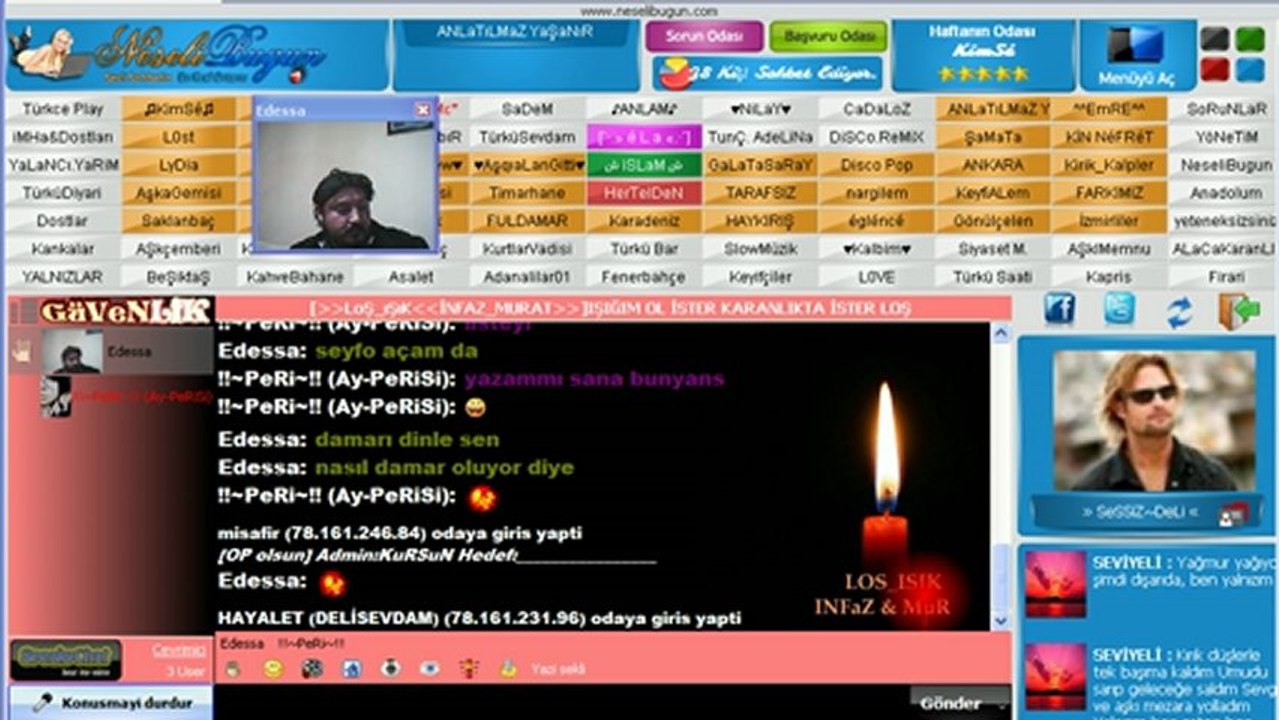The width and height of the screenshot is (1279, 720).
Task: Click the icon next to SeSSiZ~DeLi name
Action: click(x=1233, y=513)
